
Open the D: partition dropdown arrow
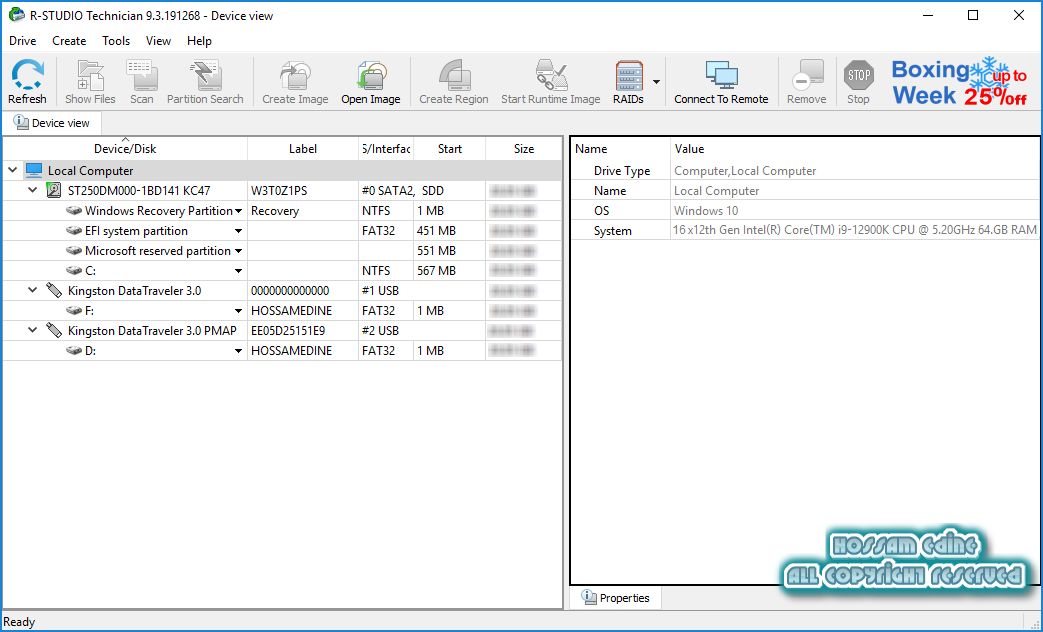tap(239, 351)
